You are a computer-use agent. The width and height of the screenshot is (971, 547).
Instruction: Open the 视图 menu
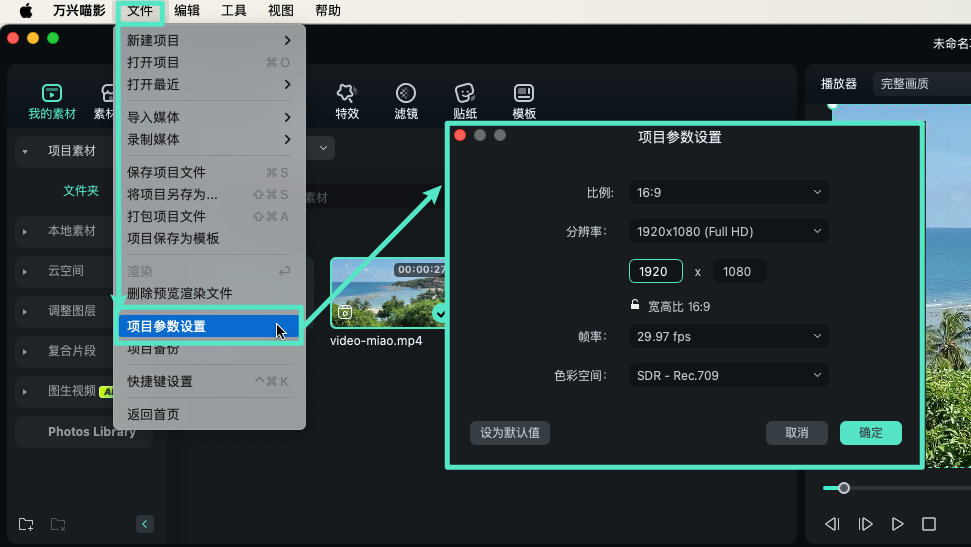pyautogui.click(x=281, y=11)
